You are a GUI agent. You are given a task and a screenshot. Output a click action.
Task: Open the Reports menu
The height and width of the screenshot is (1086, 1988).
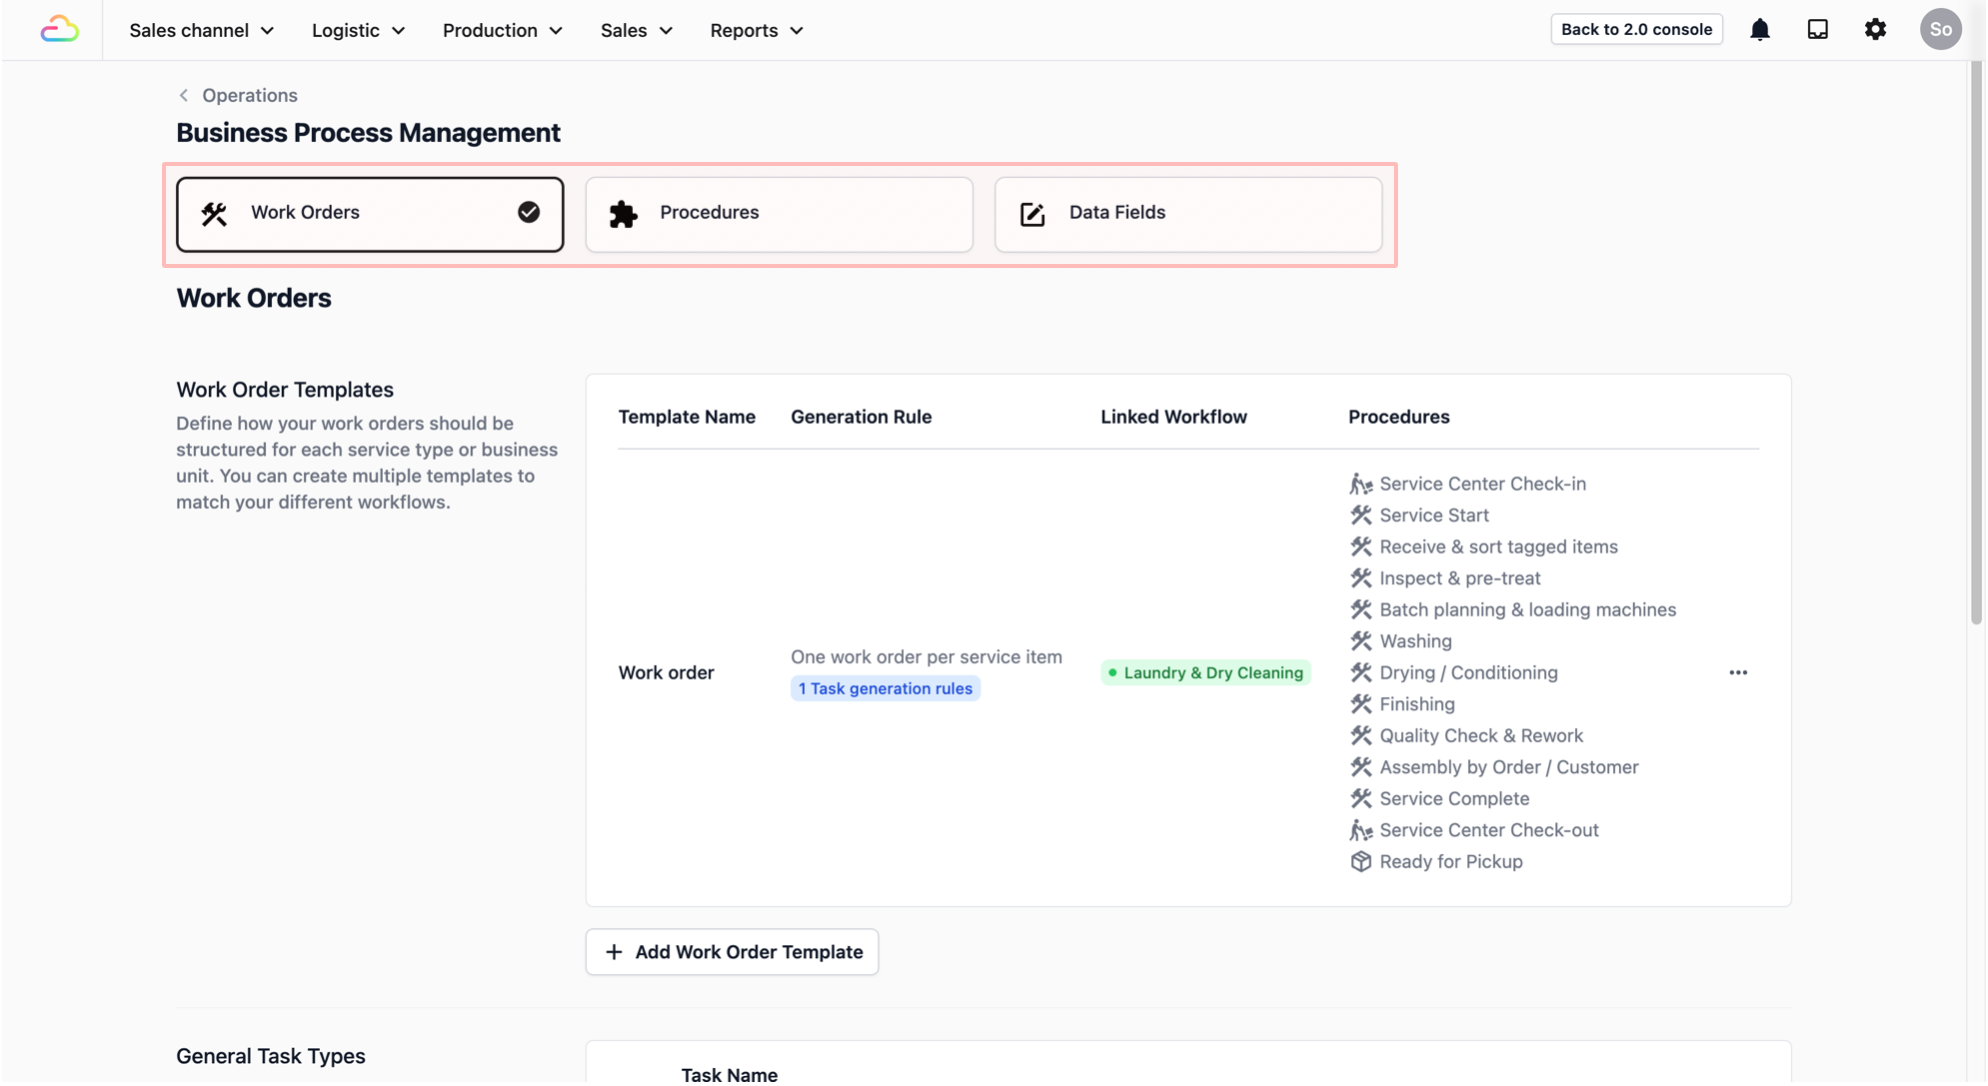click(756, 30)
